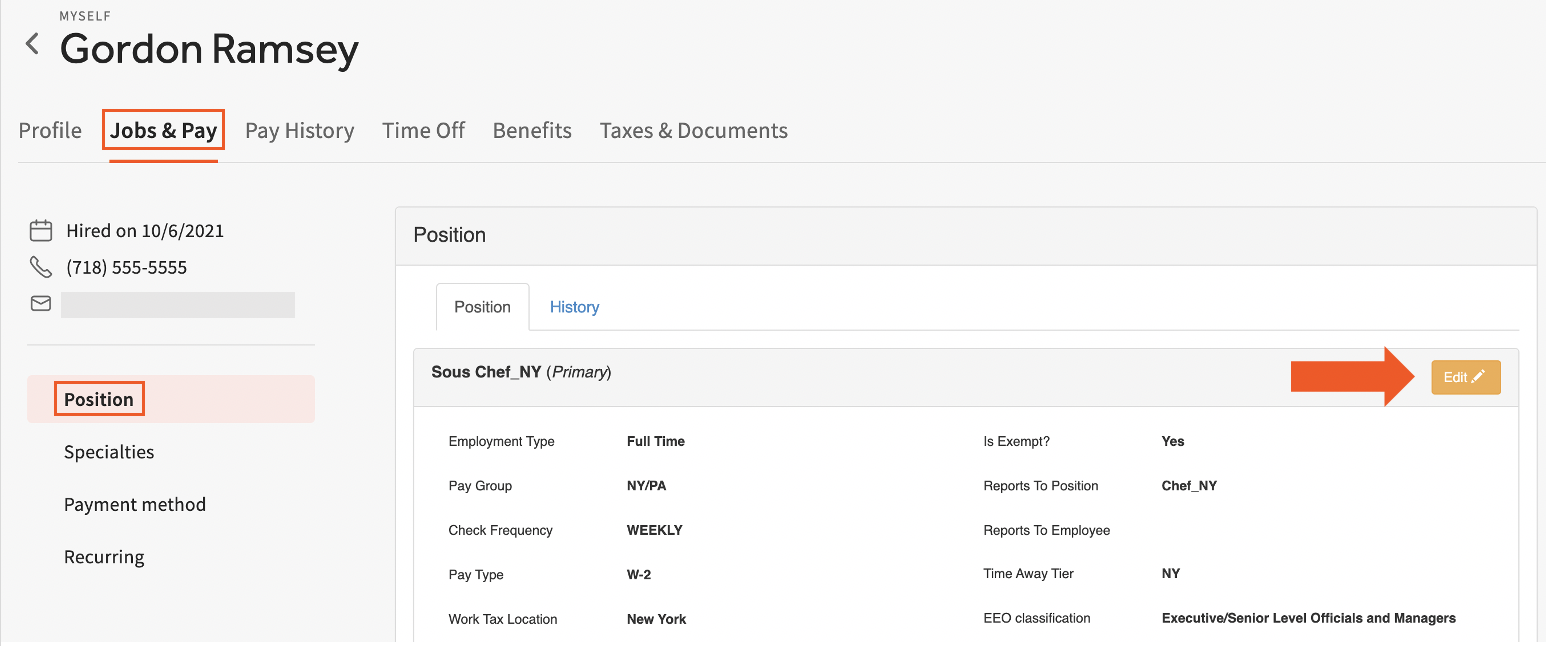
Task: Open Specialties in the sidebar
Action: pyautogui.click(x=109, y=452)
